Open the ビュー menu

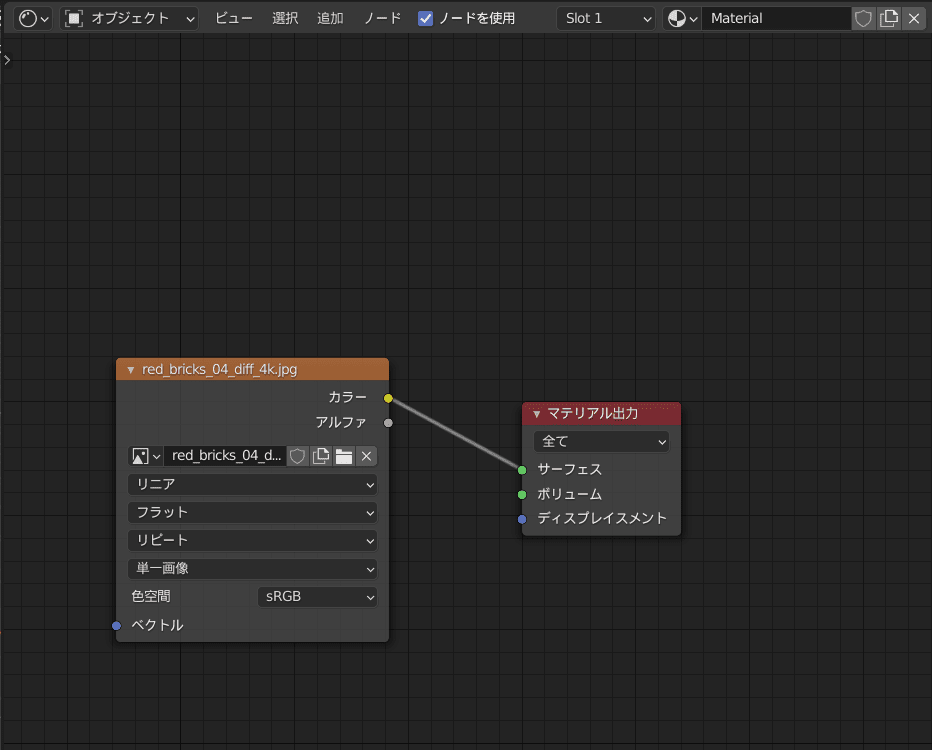pos(234,18)
